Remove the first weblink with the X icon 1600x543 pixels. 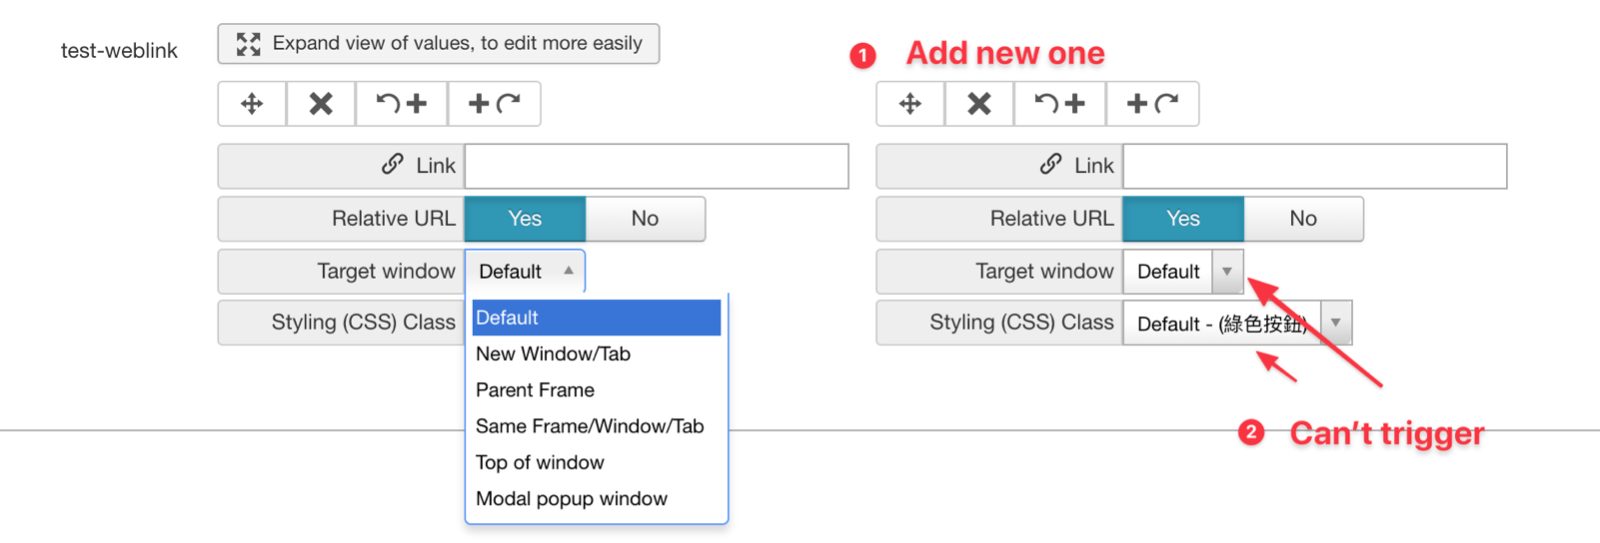pyautogui.click(x=321, y=104)
